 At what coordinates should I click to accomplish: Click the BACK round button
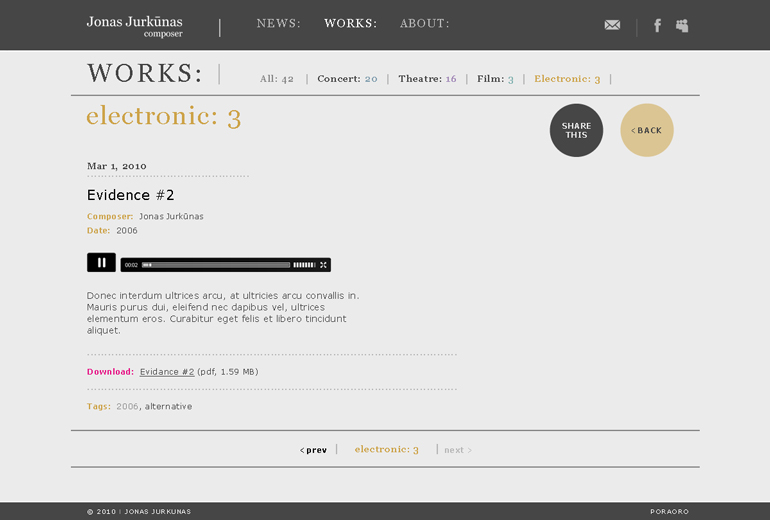[647, 130]
